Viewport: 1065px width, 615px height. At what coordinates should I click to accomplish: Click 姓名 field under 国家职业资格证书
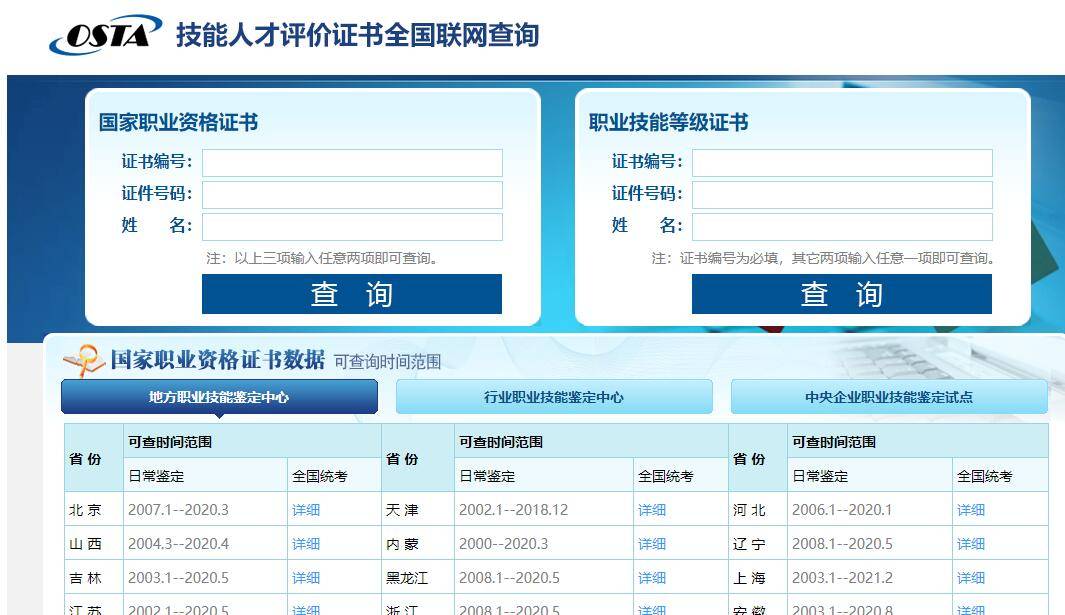point(352,227)
